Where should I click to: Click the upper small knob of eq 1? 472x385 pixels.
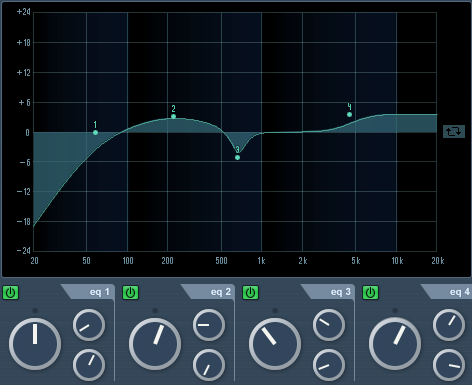(89, 325)
